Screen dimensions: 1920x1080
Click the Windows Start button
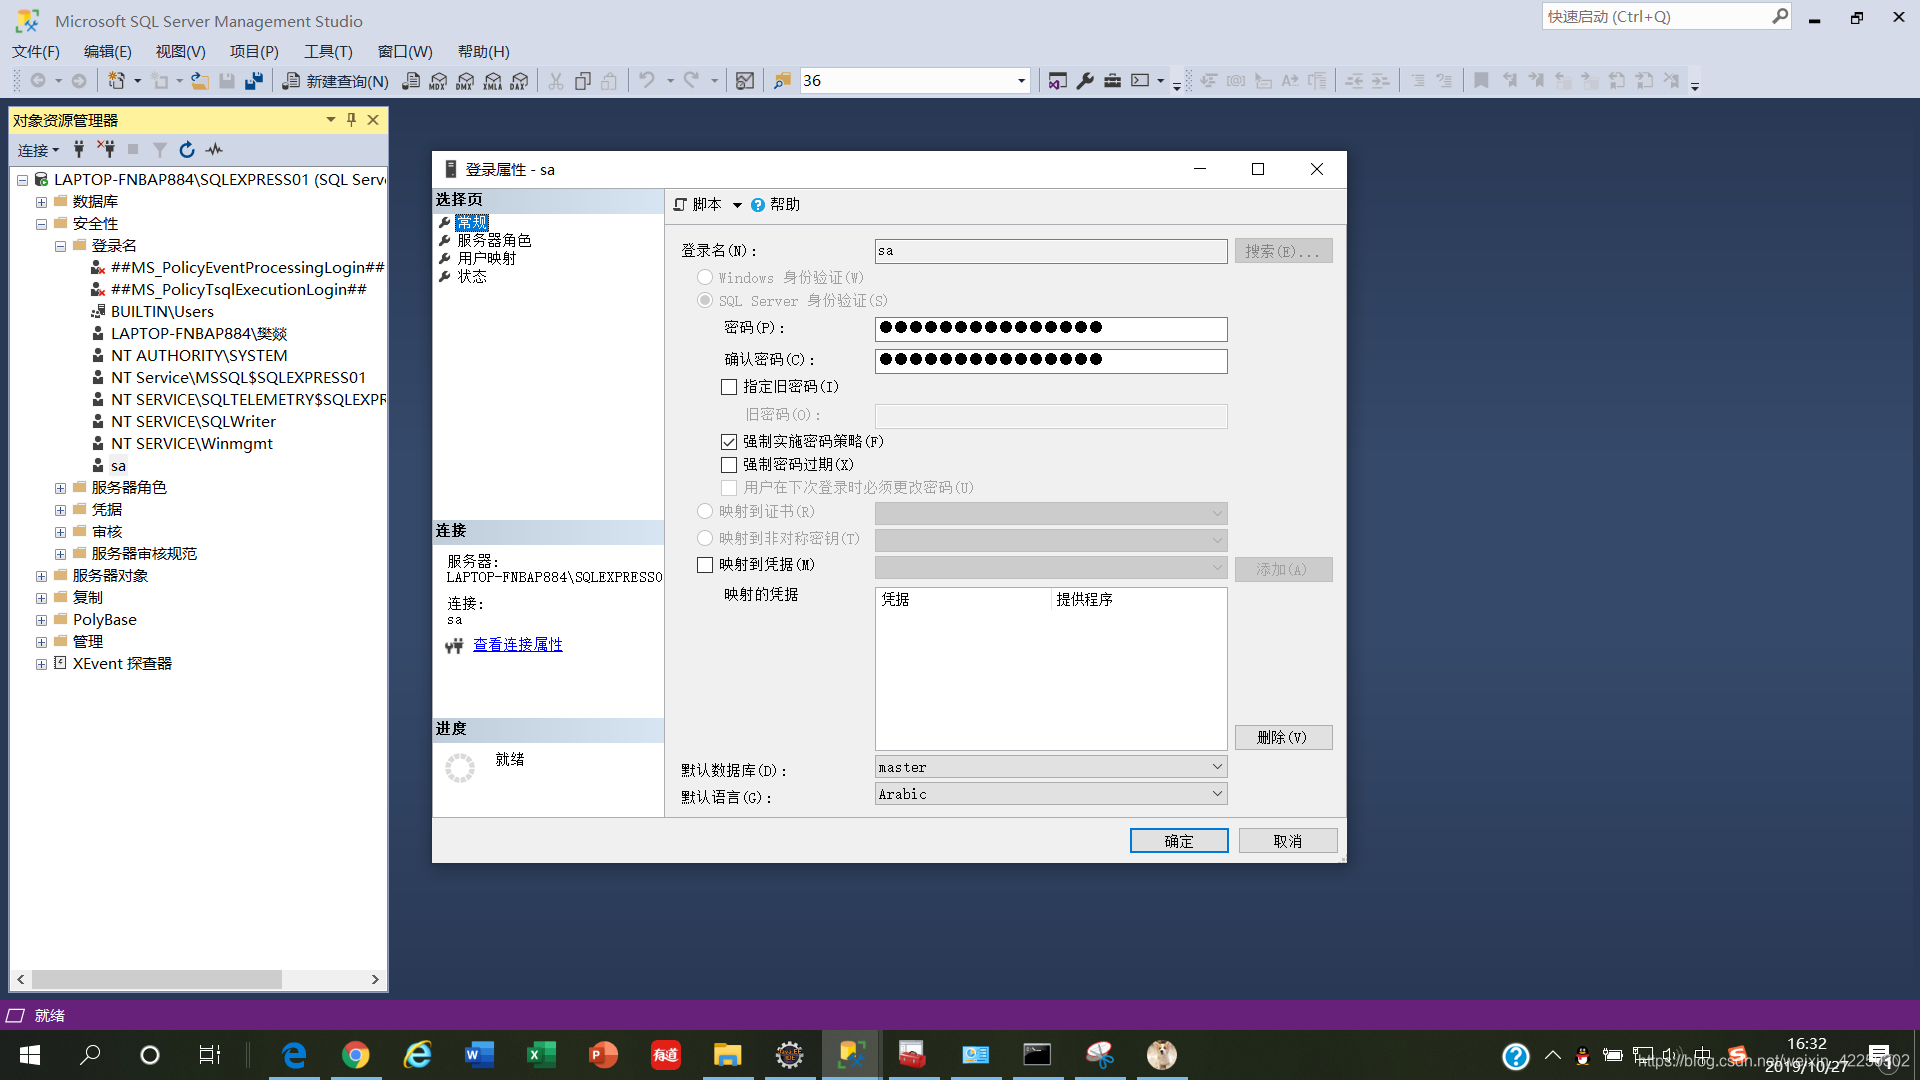30,1055
